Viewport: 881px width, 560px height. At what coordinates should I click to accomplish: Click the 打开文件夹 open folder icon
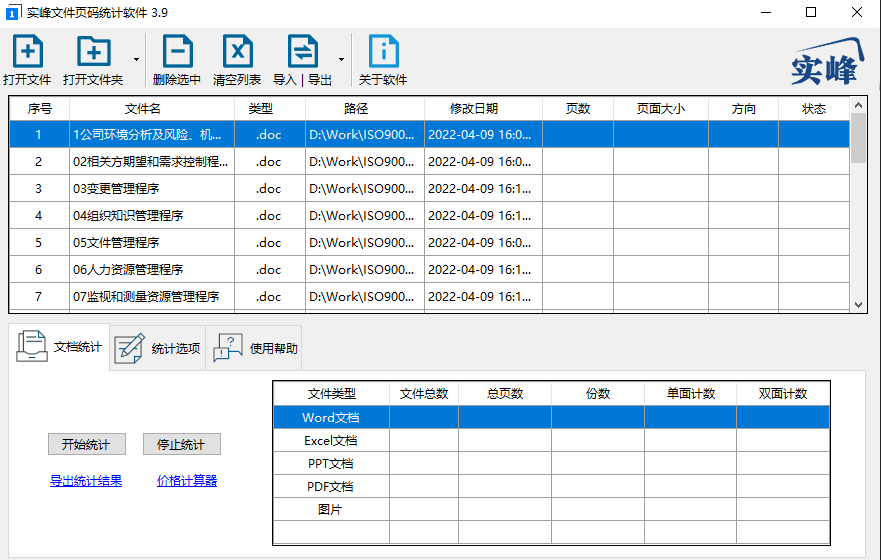[94, 52]
